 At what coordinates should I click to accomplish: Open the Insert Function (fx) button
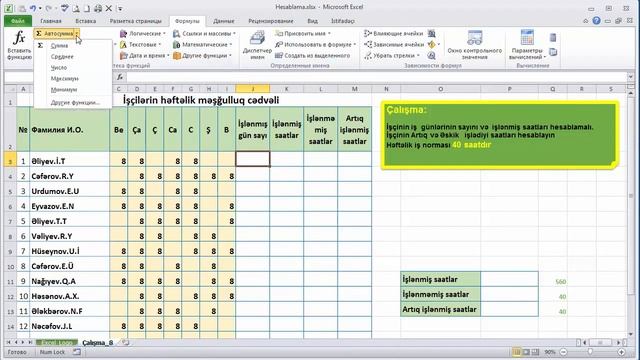tap(19, 45)
